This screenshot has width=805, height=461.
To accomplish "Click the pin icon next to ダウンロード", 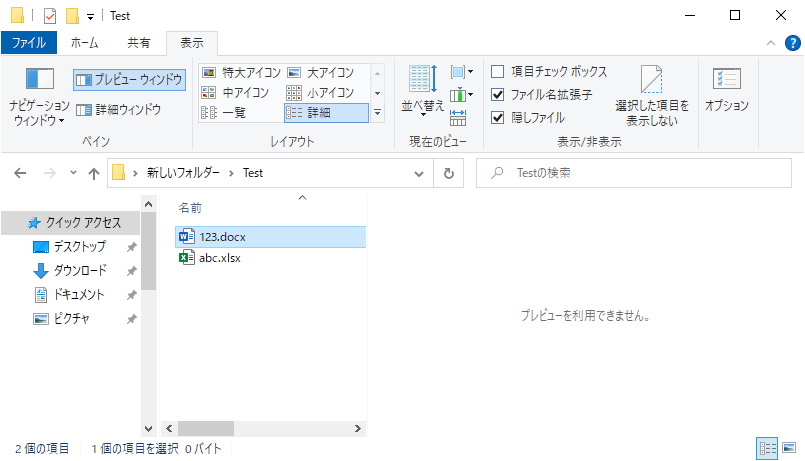I will (131, 271).
